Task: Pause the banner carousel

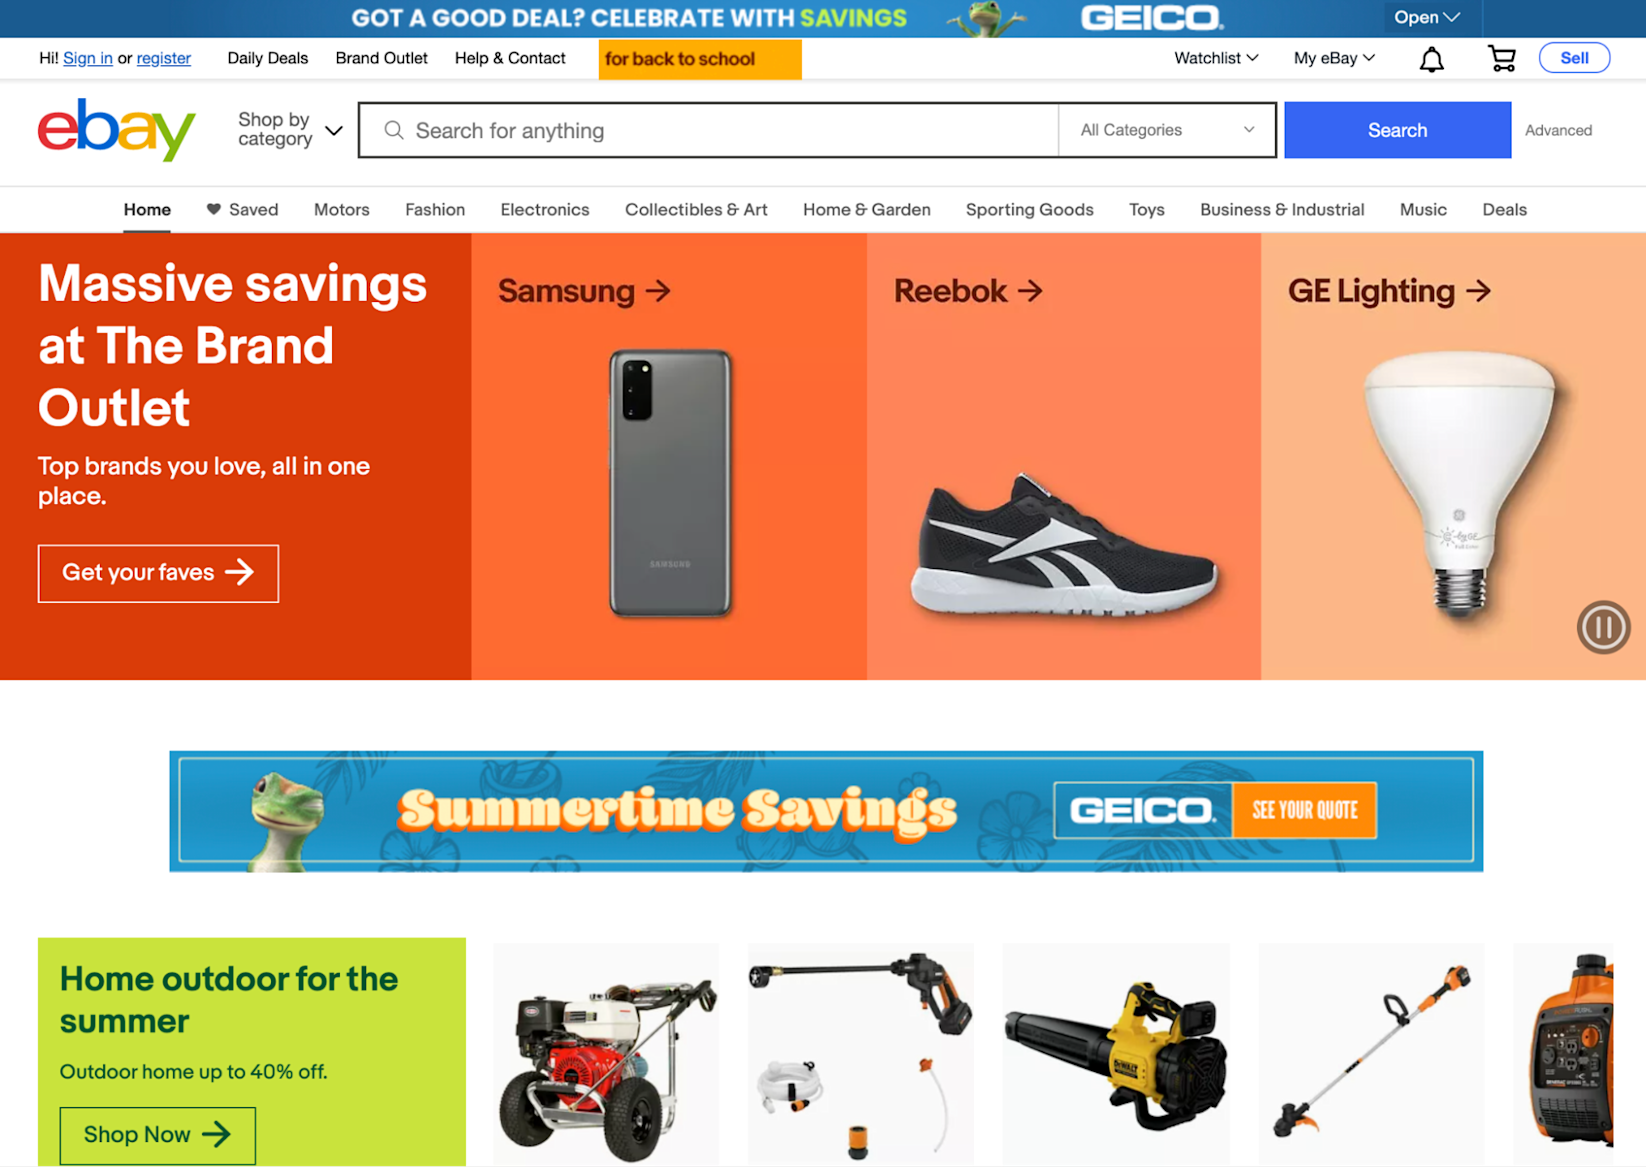Action: point(1603,627)
